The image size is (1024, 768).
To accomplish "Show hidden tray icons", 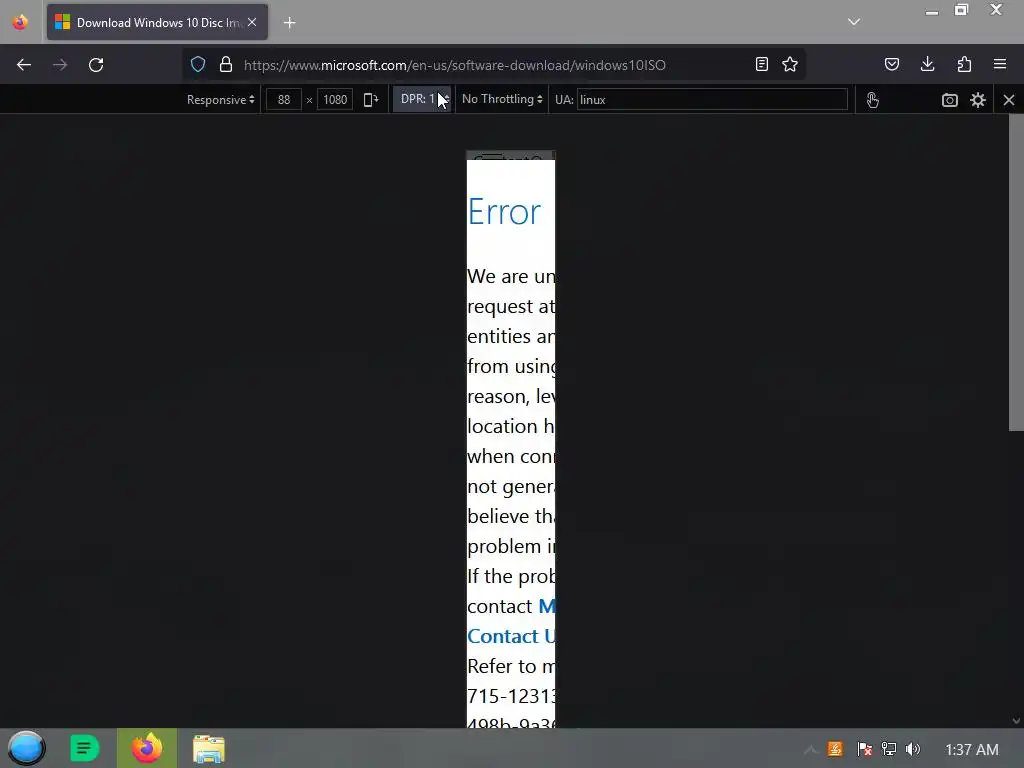I will pyautogui.click(x=810, y=750).
